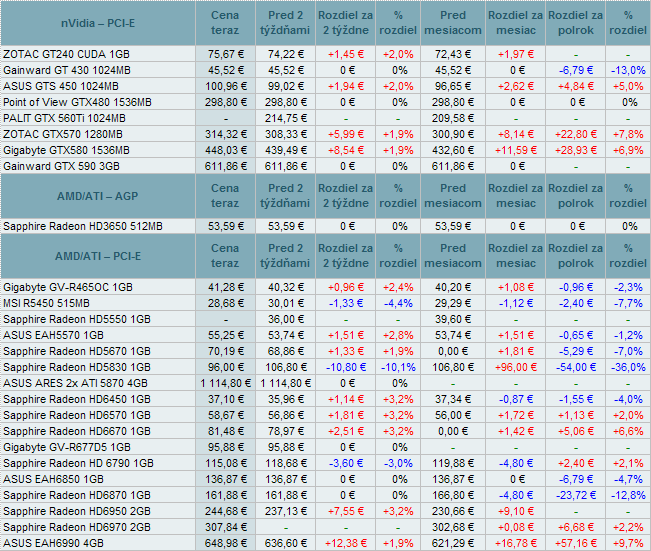The height and width of the screenshot is (551, 651).
Task: Click 'Sapphire Radeon HD5830 1GB' row name
Action: click(x=77, y=367)
